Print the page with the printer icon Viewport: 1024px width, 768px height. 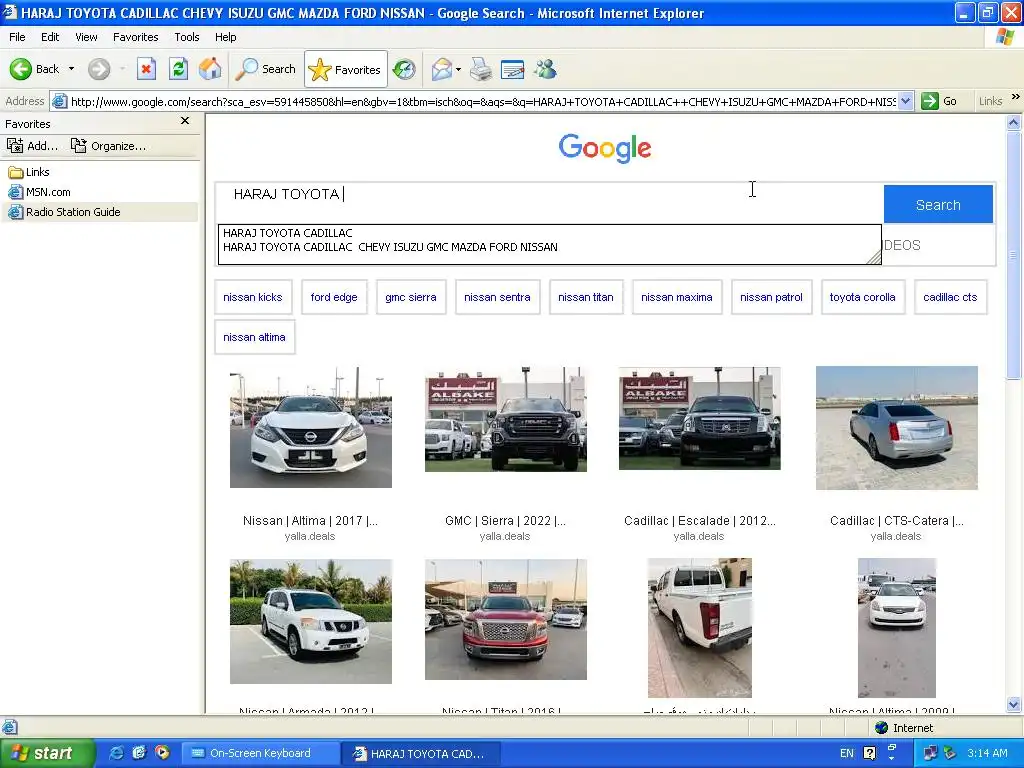pyautogui.click(x=481, y=69)
